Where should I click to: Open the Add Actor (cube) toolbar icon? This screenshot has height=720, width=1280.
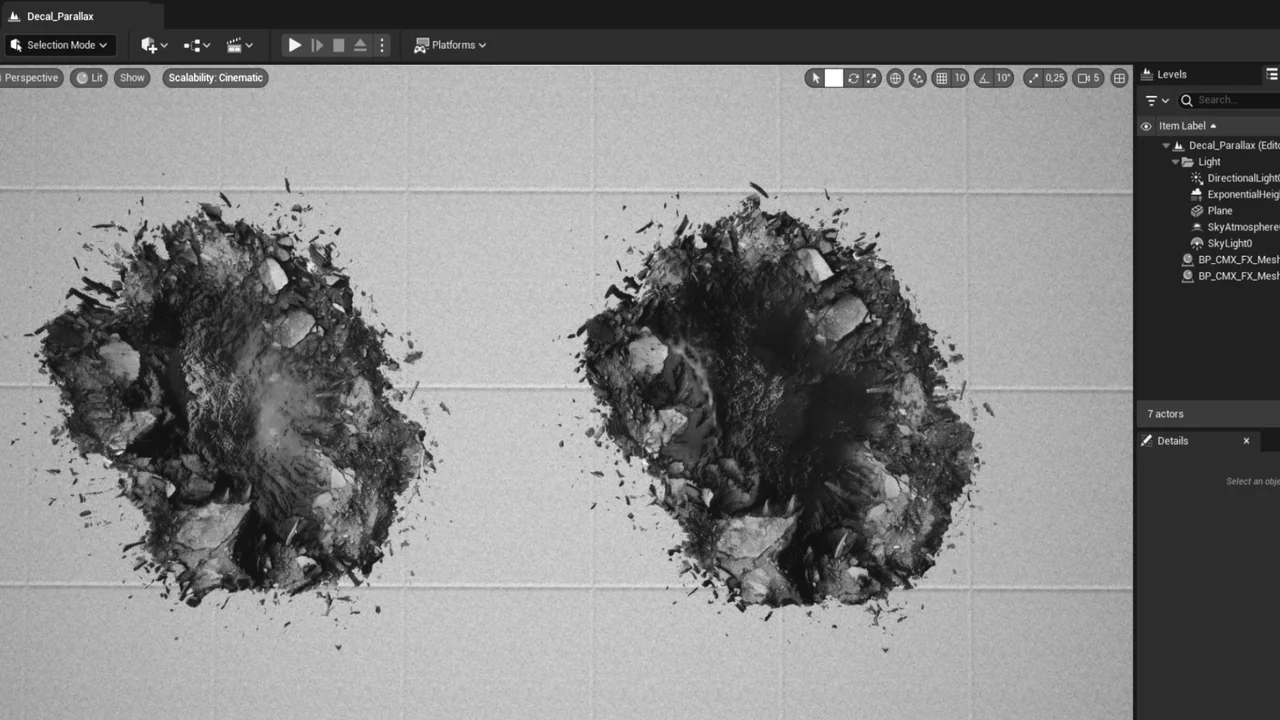[x=150, y=44]
